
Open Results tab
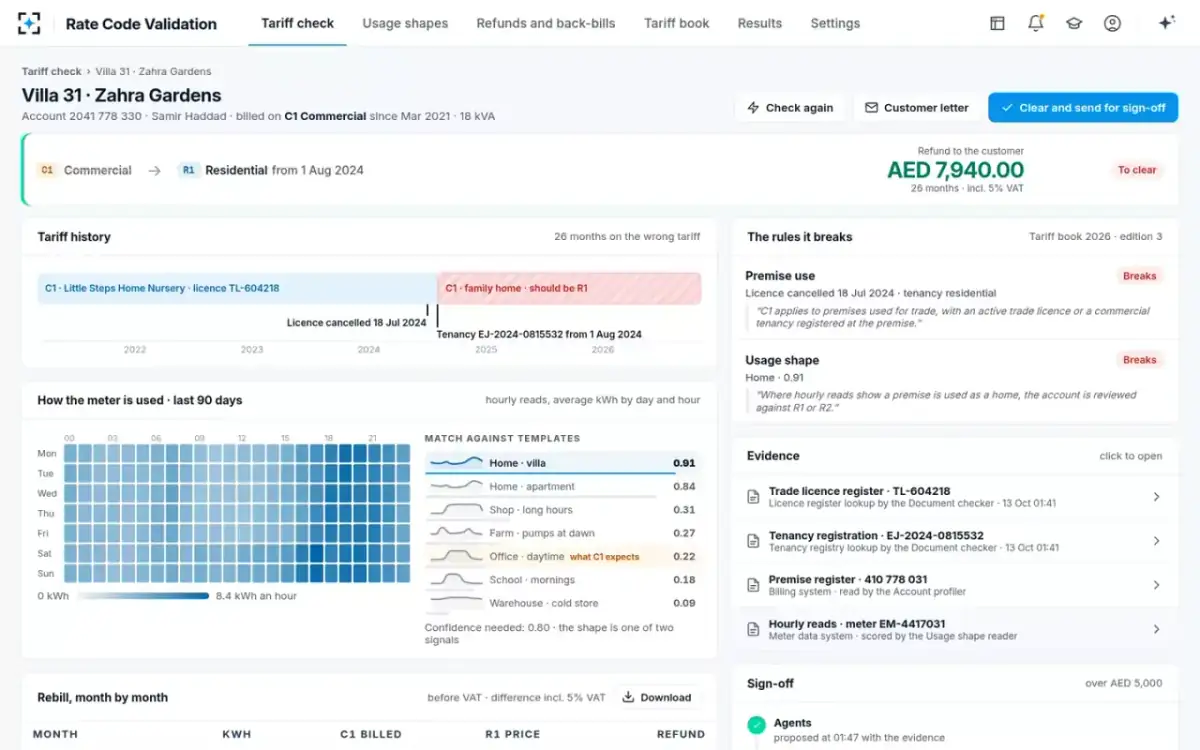click(760, 23)
